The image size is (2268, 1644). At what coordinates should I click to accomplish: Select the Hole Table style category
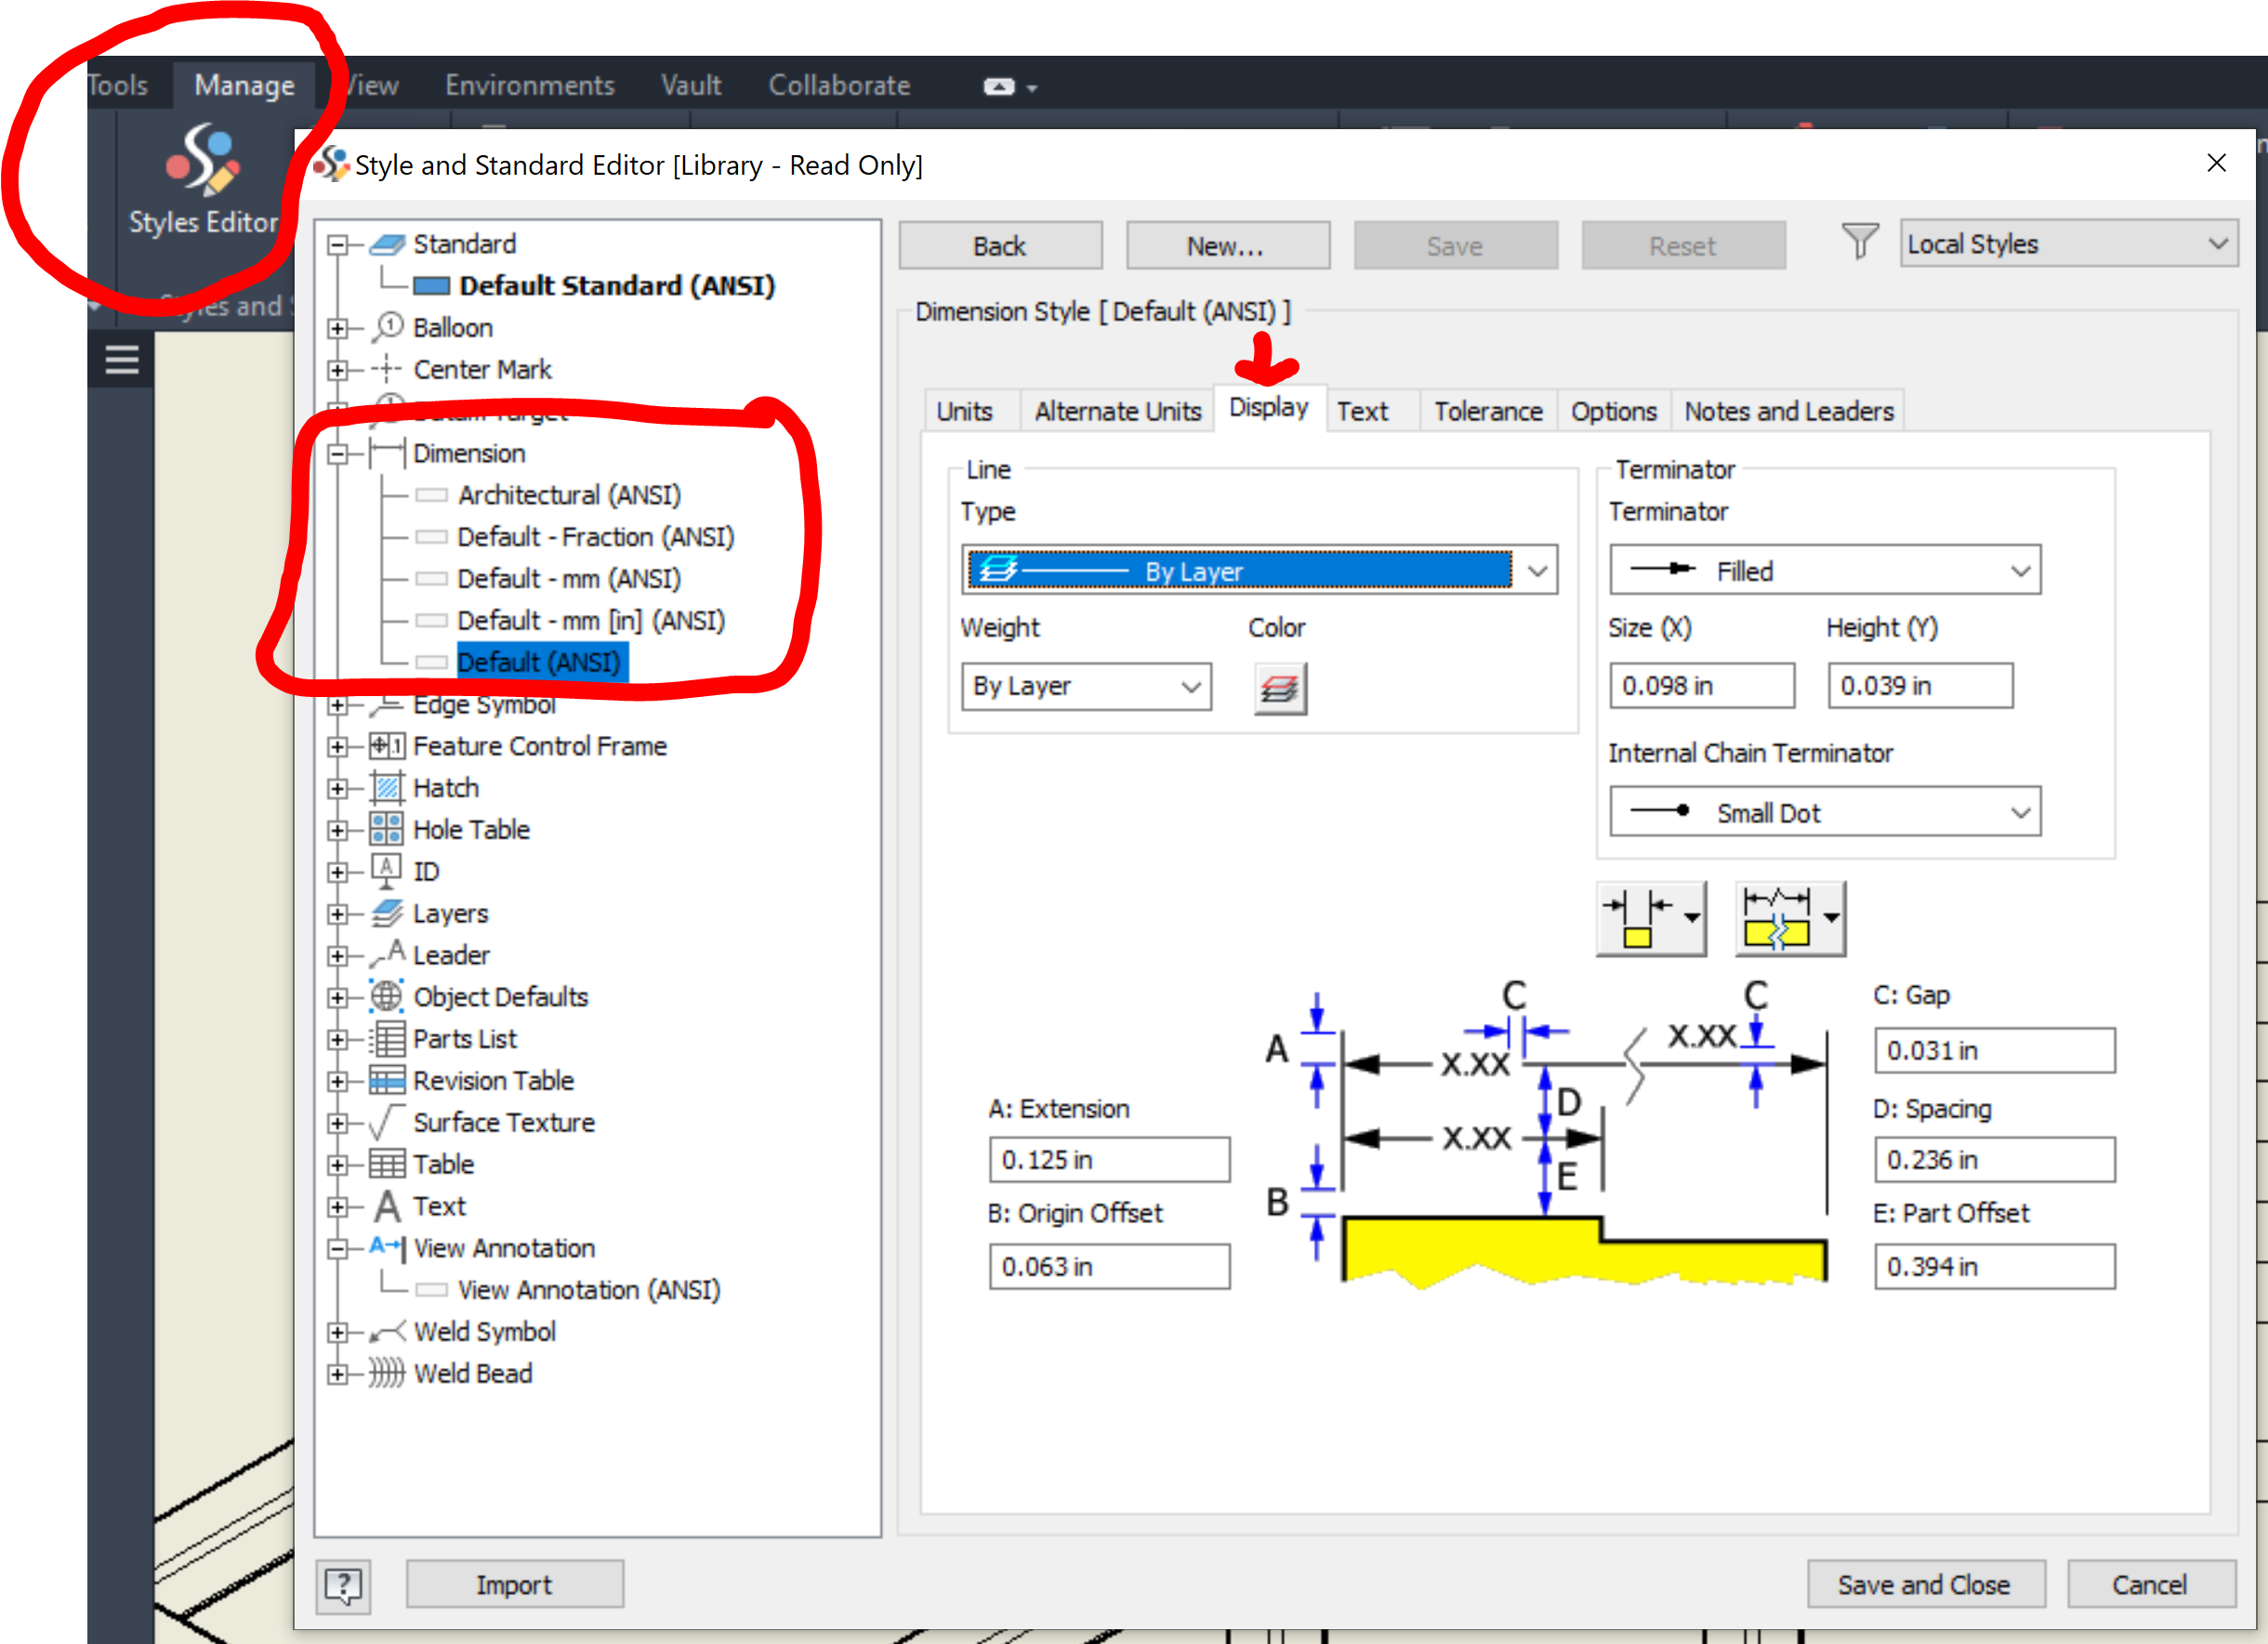point(471,830)
